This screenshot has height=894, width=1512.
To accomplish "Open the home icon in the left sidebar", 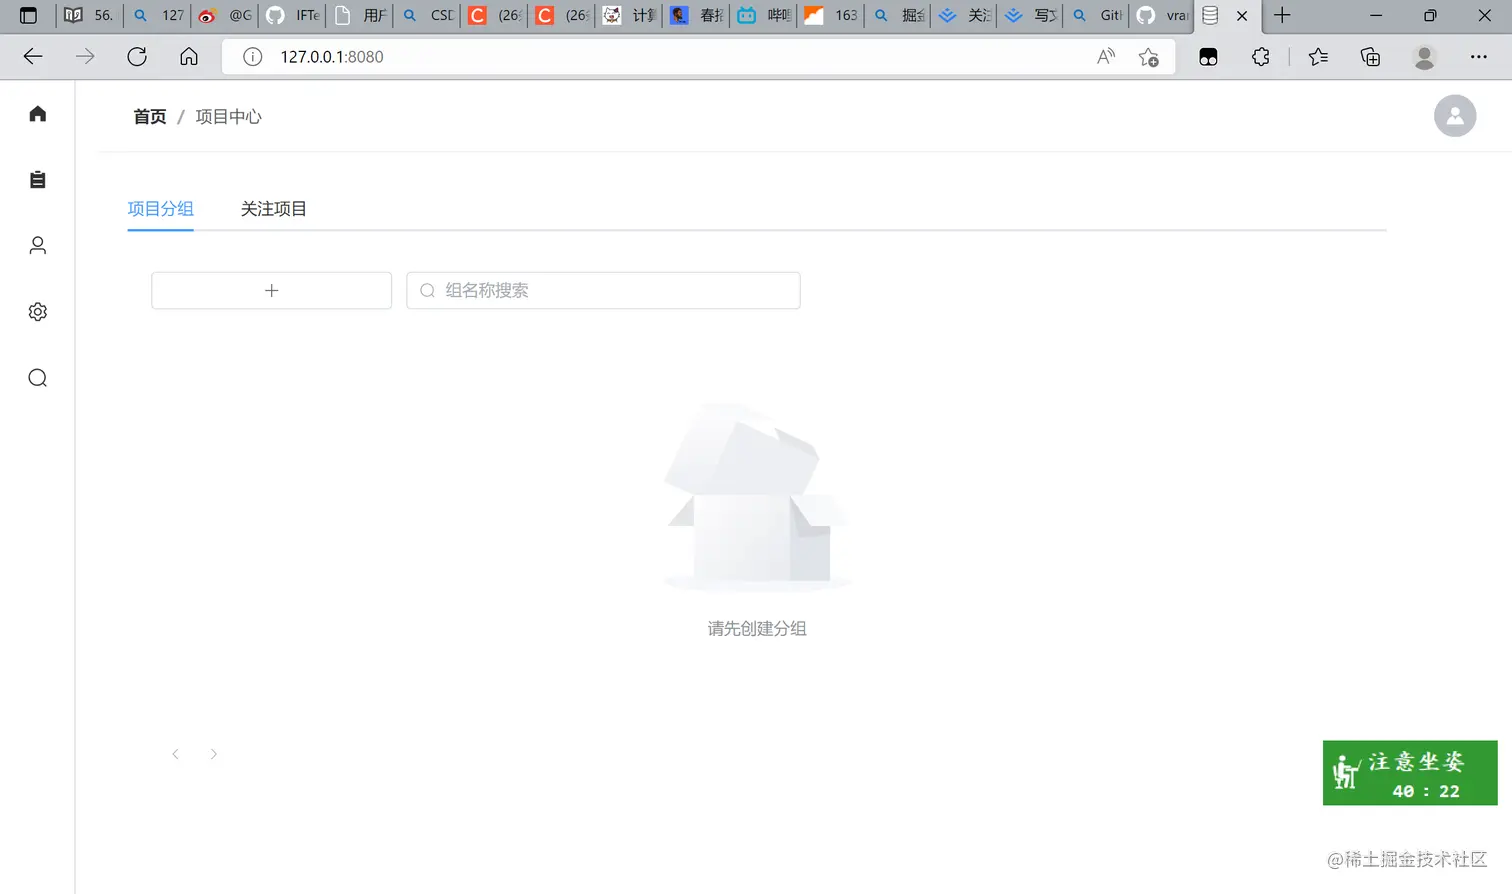I will (38, 113).
